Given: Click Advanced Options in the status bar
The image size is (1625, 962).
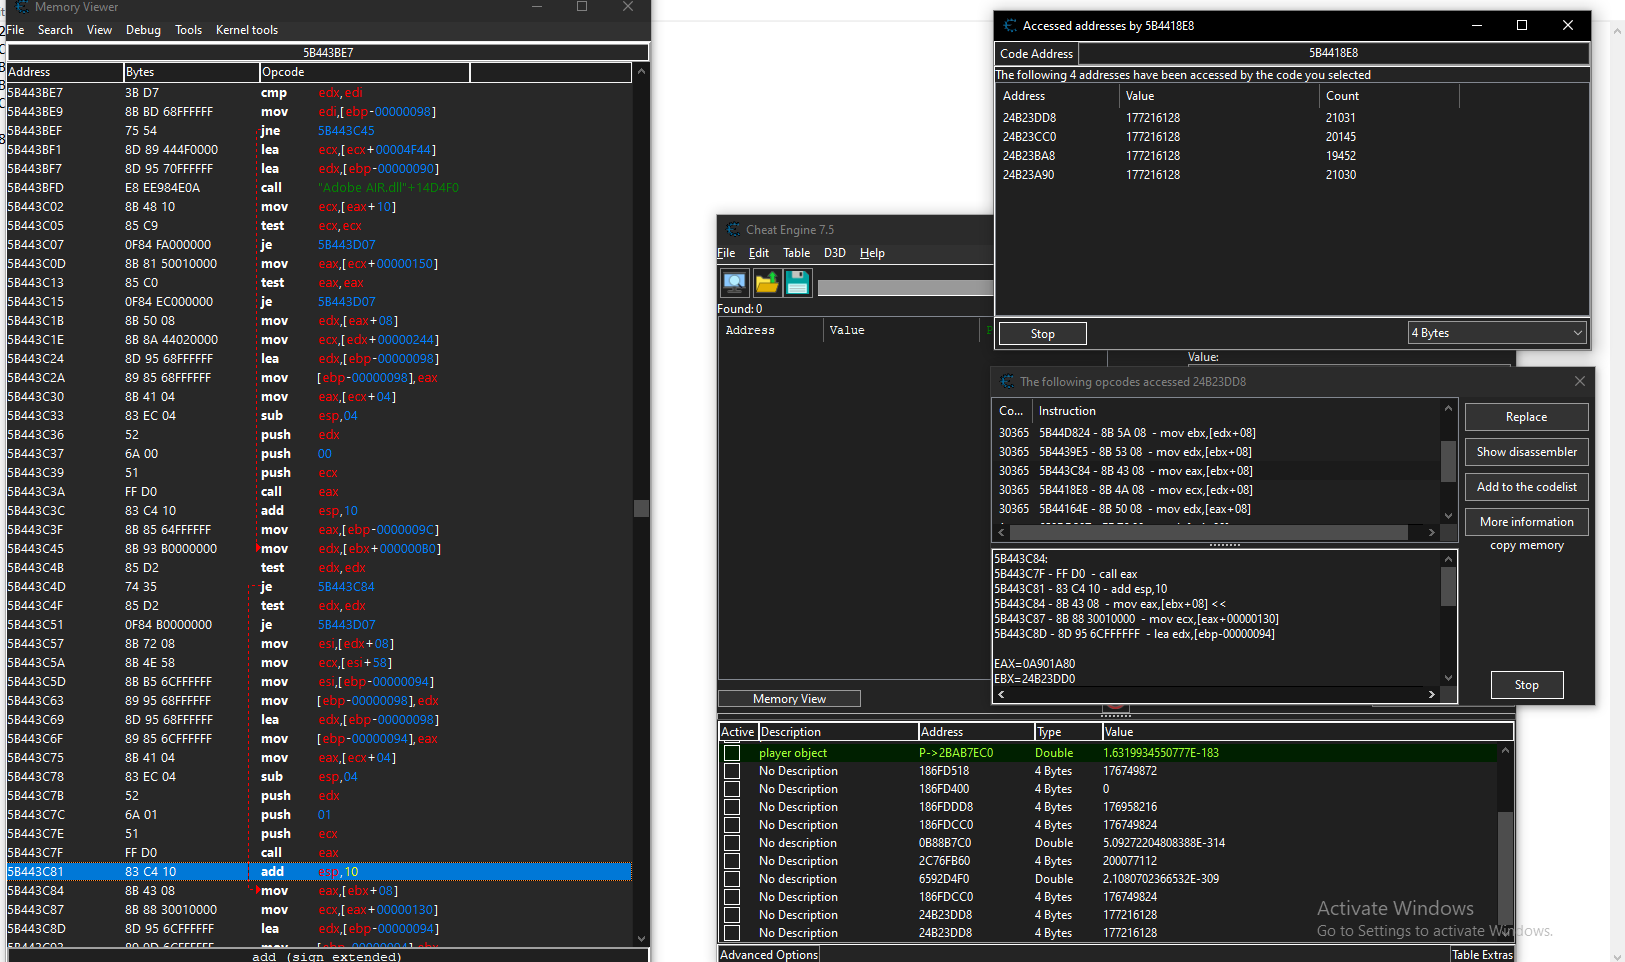Looking at the screenshot, I should click(x=769, y=955).
